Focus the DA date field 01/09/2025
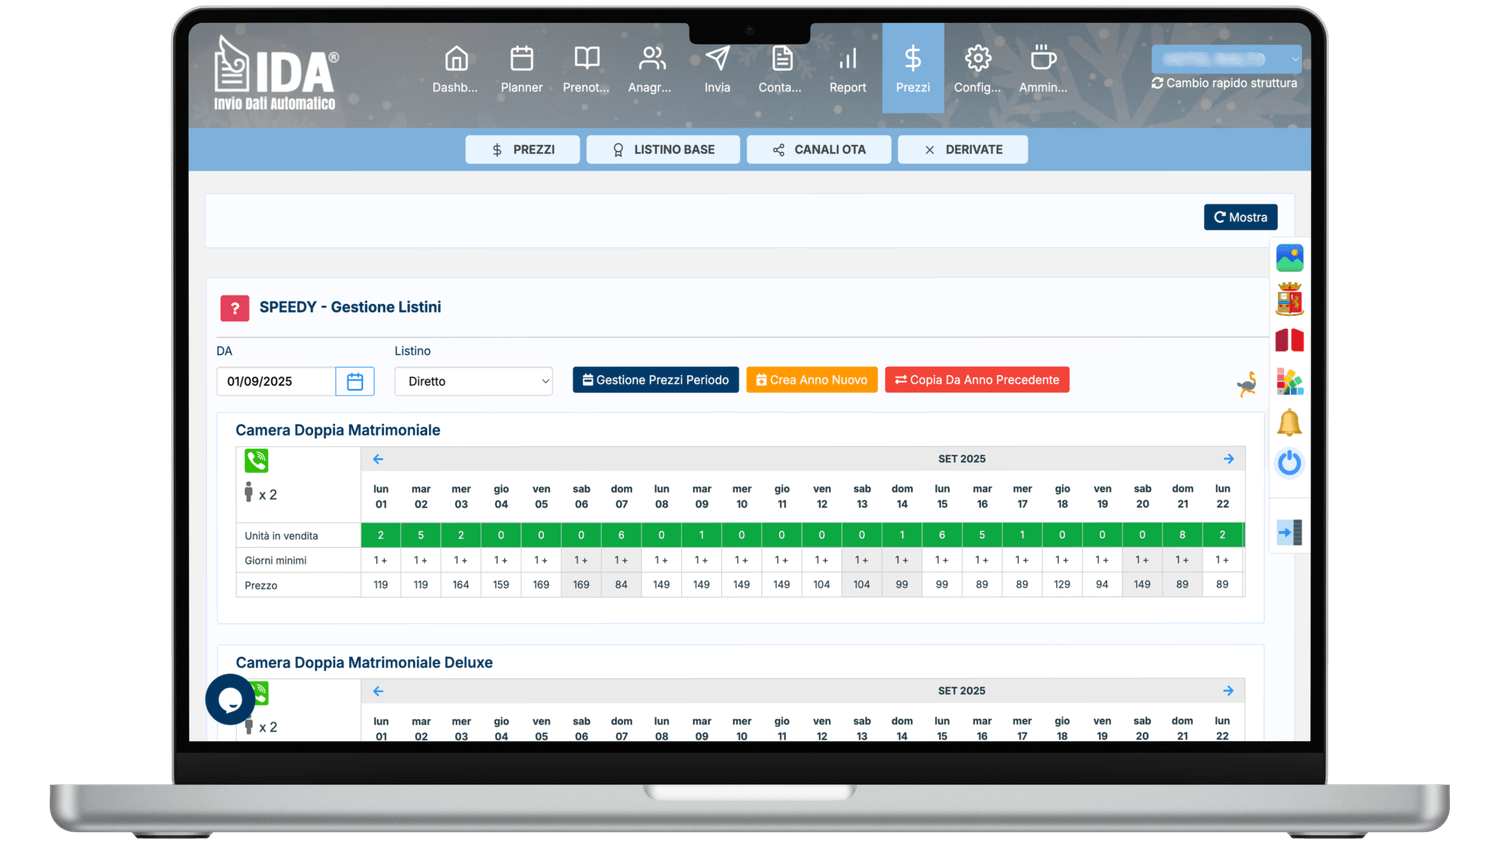This screenshot has height=844, width=1500. pos(276,381)
